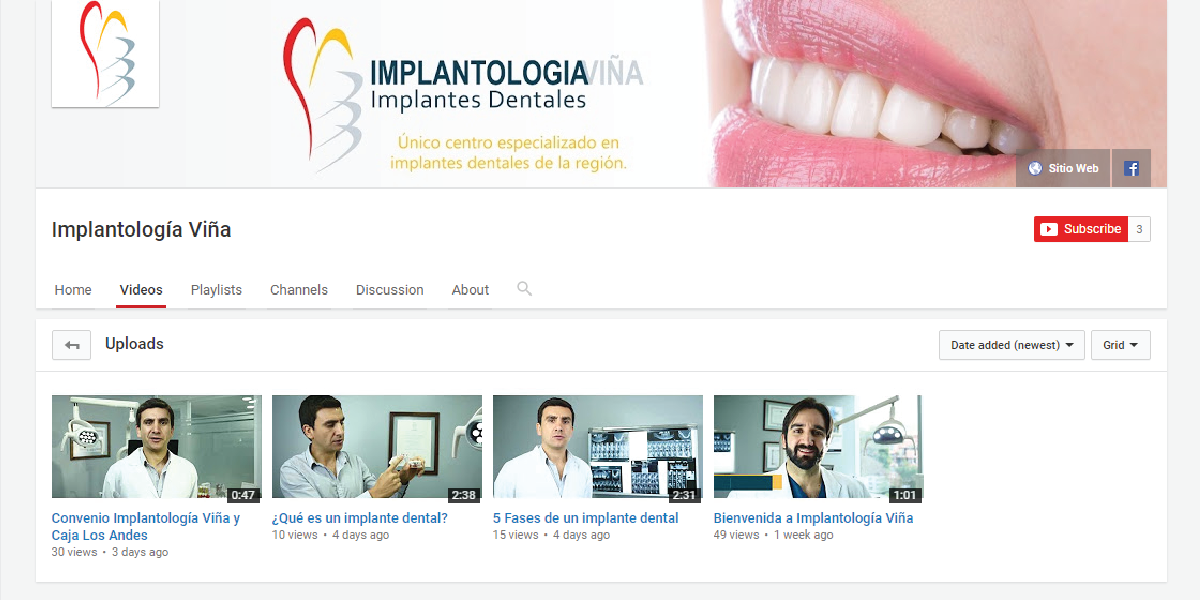Expand the Date added (newest) sort dropdown
Image resolution: width=1200 pixels, height=600 pixels.
[1012, 345]
